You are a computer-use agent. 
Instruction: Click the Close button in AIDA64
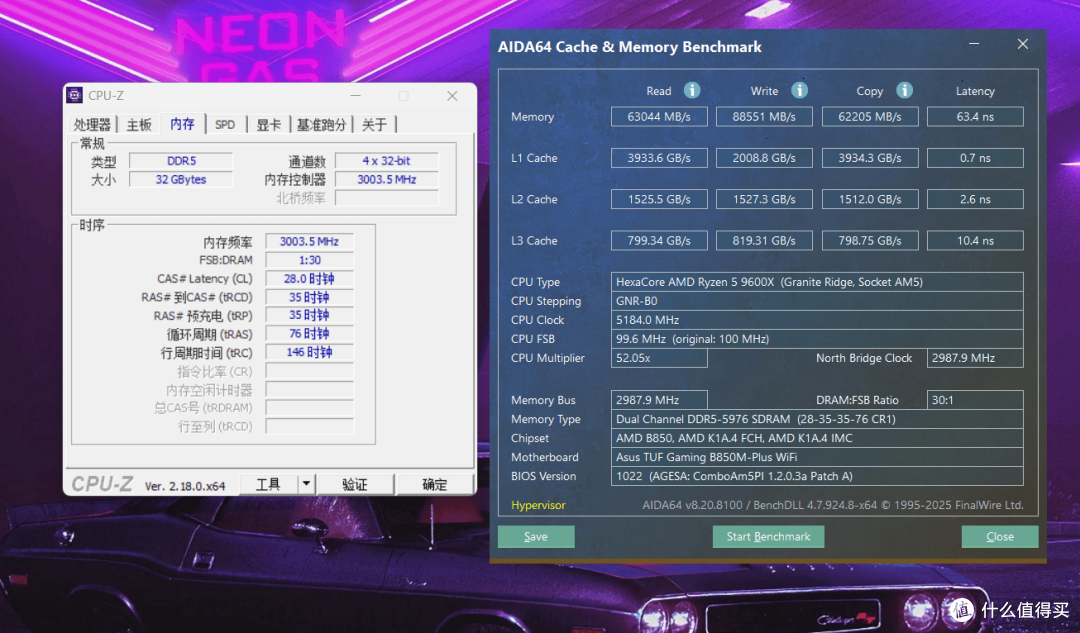click(999, 537)
